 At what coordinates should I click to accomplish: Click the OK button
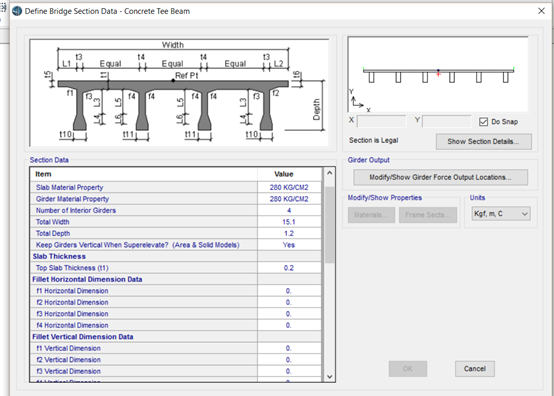tap(408, 368)
